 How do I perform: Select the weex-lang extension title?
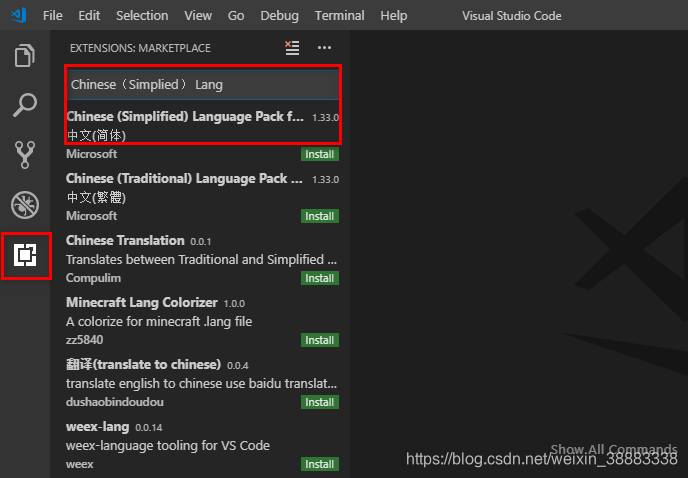pos(97,427)
